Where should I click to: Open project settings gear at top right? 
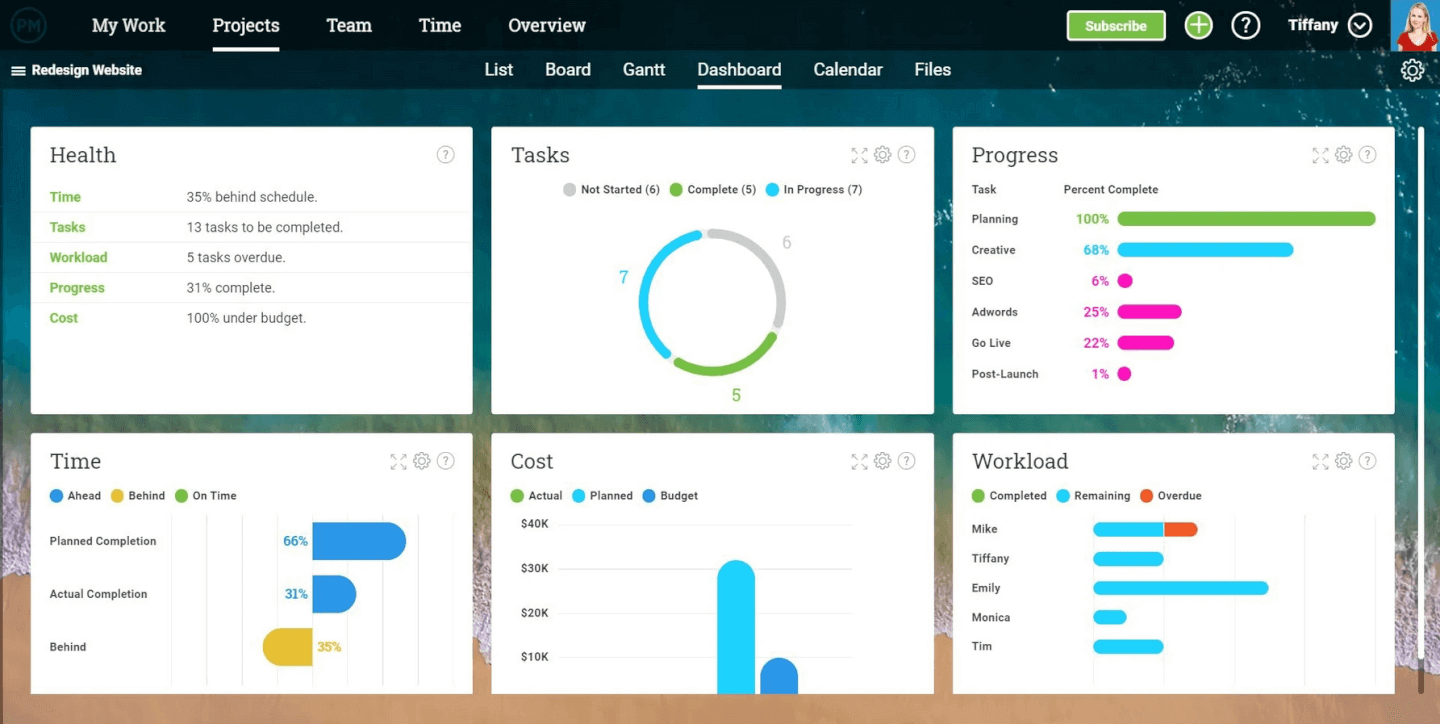pos(1412,70)
